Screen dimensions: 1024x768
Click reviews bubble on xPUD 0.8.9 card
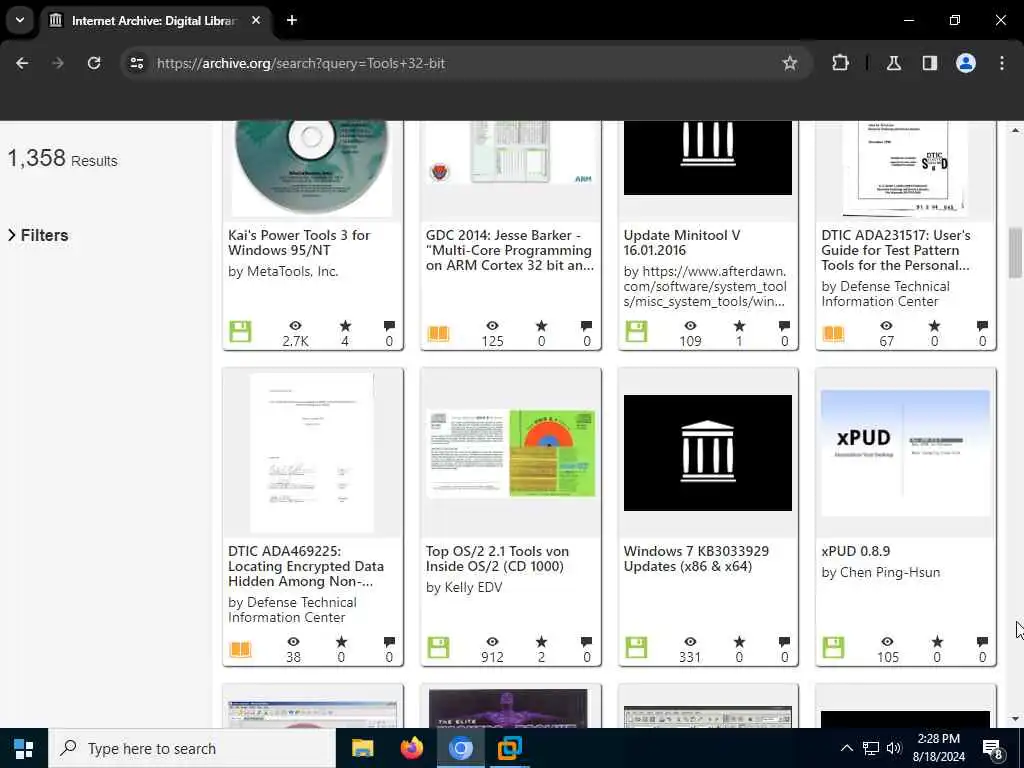[982, 641]
